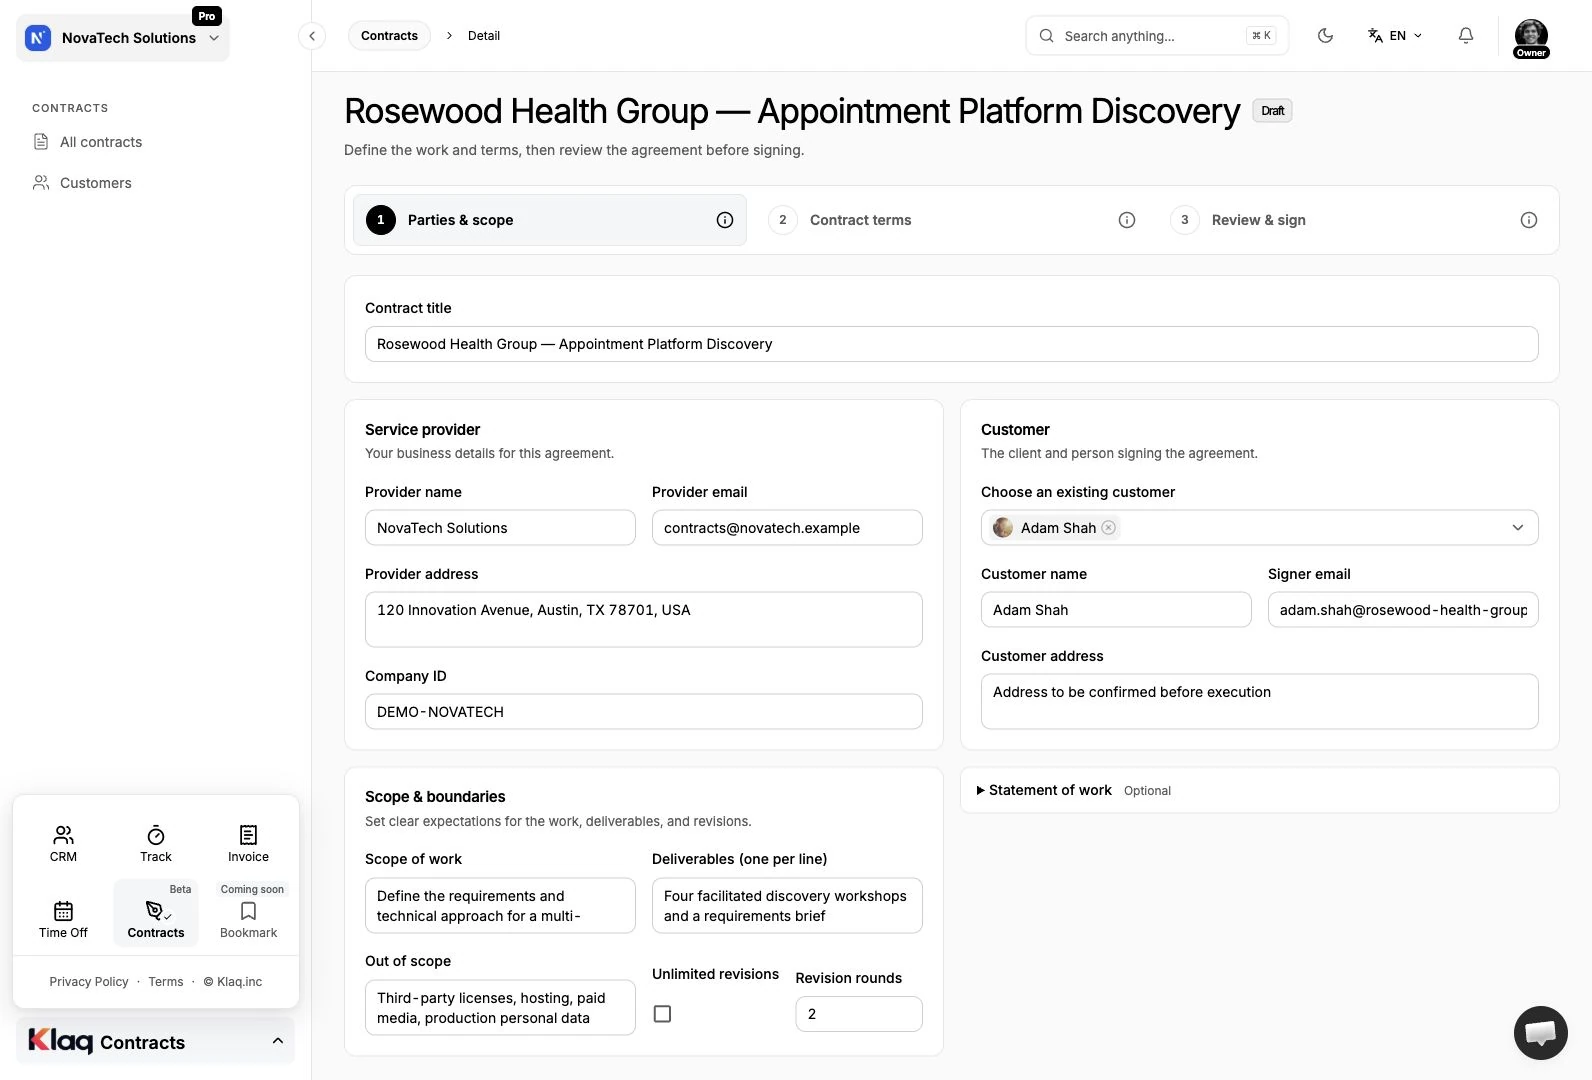1592x1080 pixels.
Task: Click NovaTech logo icon in workspace switcher
Action: point(38,38)
